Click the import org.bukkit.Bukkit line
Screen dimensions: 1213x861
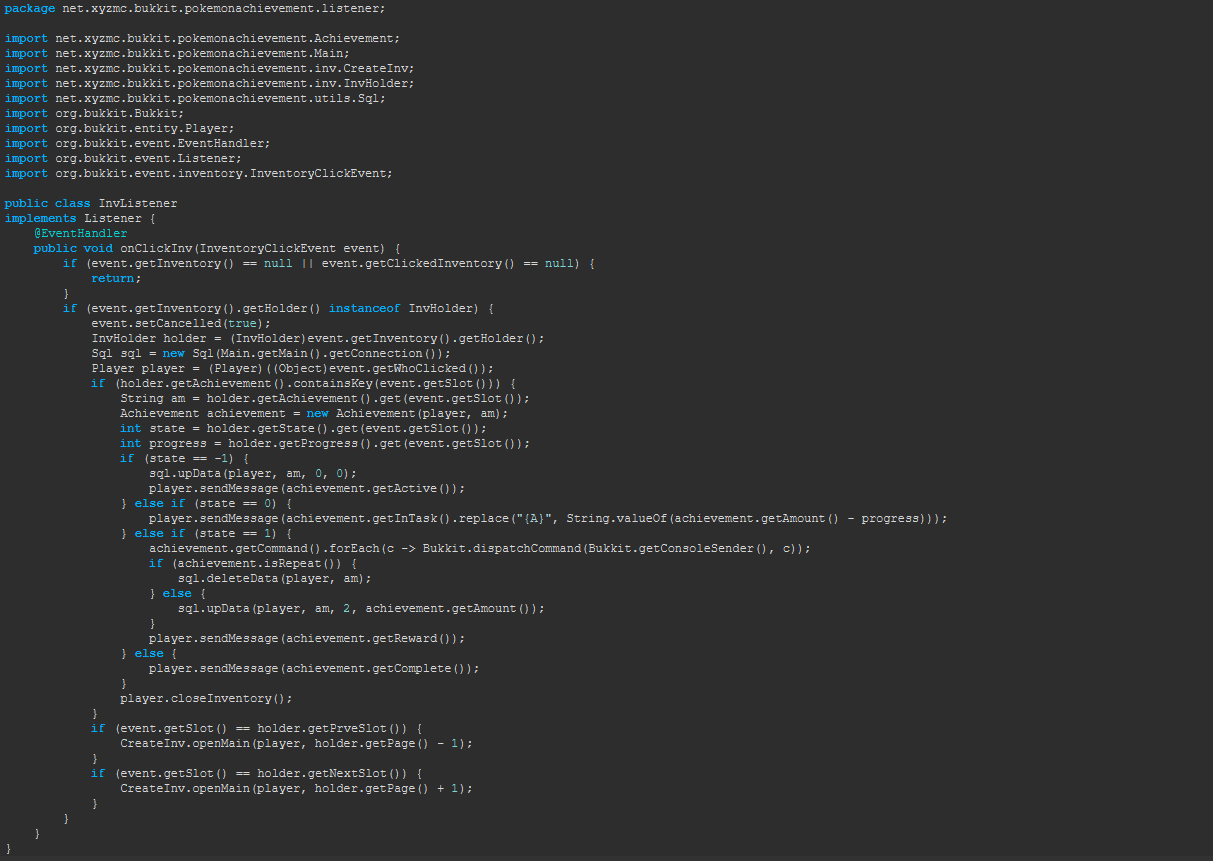pyautogui.click(x=95, y=113)
